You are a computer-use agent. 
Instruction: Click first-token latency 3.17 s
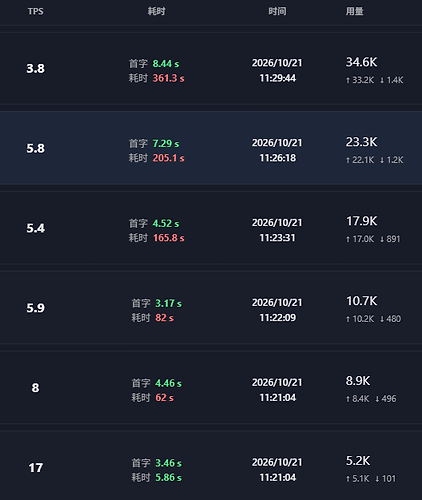tap(168, 303)
